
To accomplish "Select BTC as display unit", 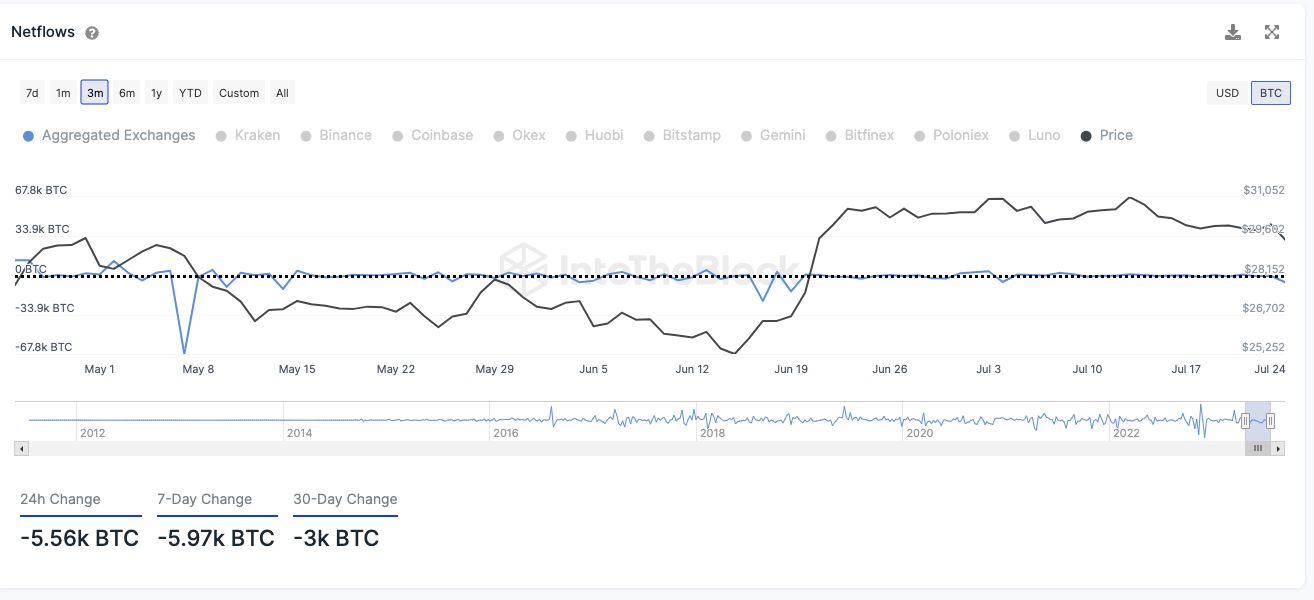I will click(x=1271, y=93).
